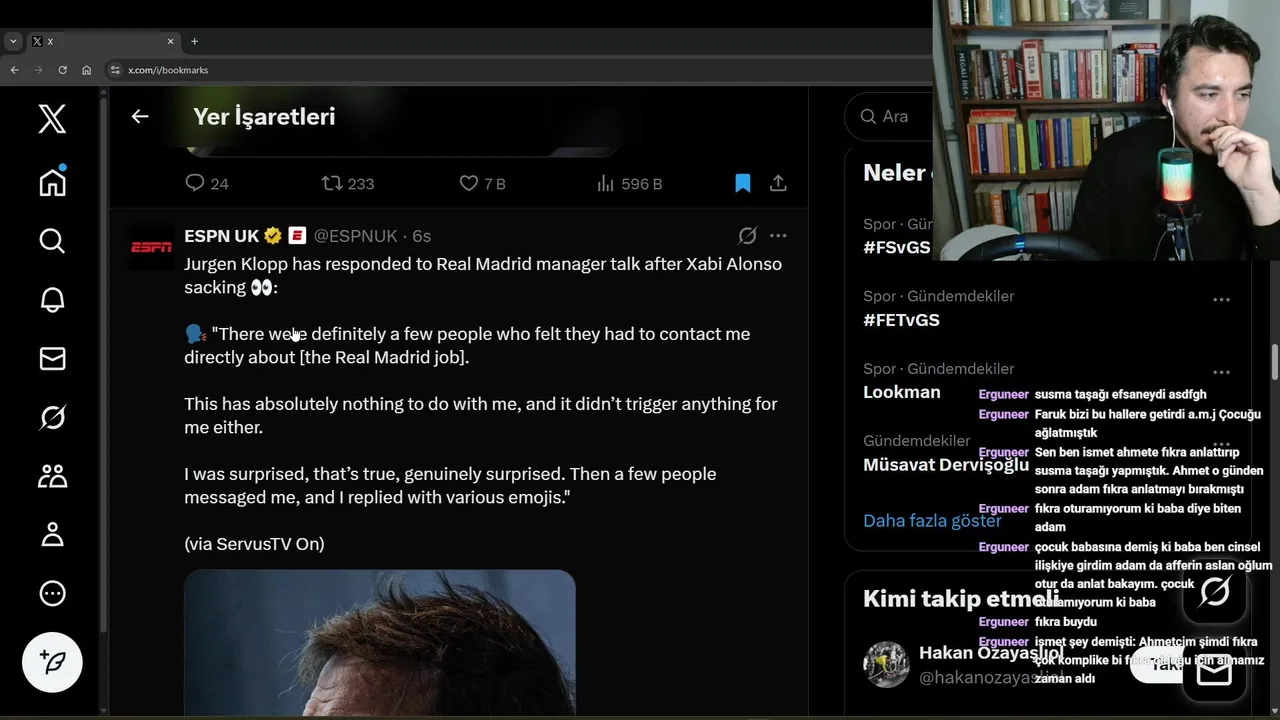Click text '(via ServusTV On)'

pyautogui.click(x=254, y=544)
